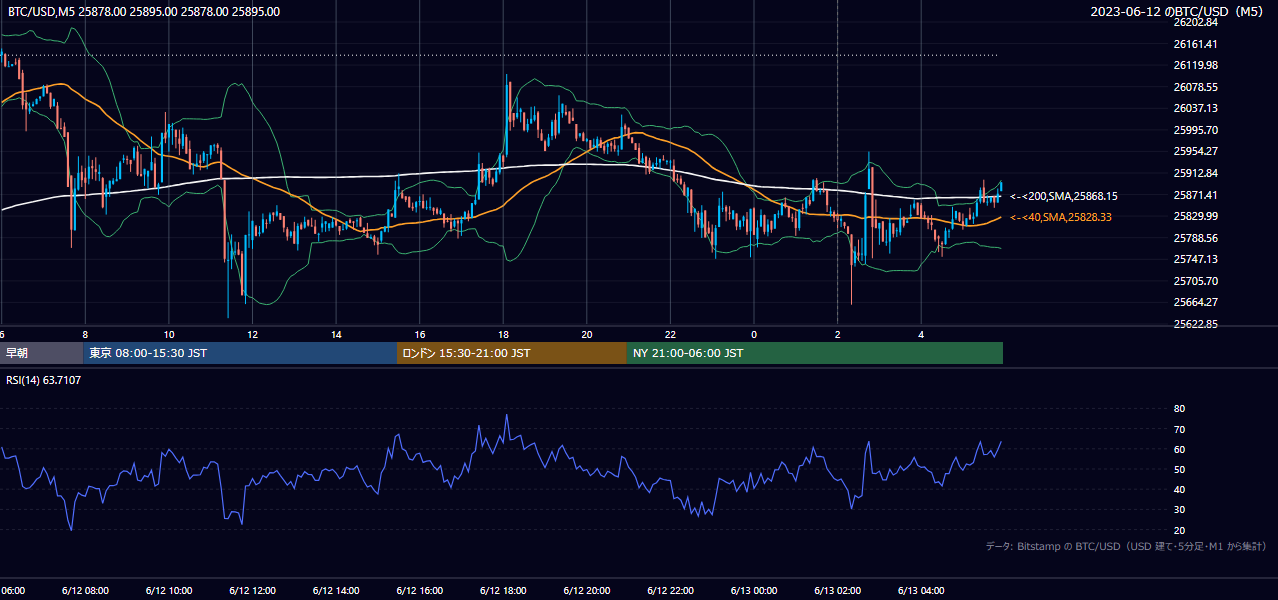Click the '2023-06-12 のBTC/USD（M5）' chart title
The height and width of the screenshot is (600, 1278).
click(x=1179, y=12)
